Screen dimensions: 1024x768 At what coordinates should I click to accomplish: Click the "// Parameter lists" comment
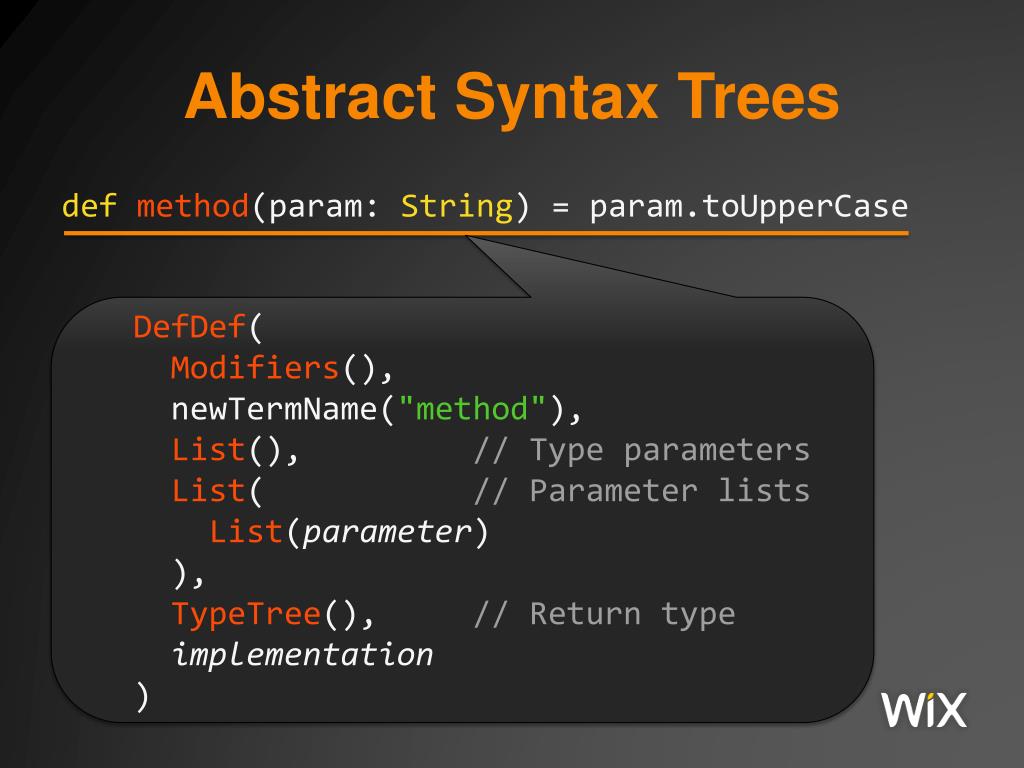tap(642, 492)
